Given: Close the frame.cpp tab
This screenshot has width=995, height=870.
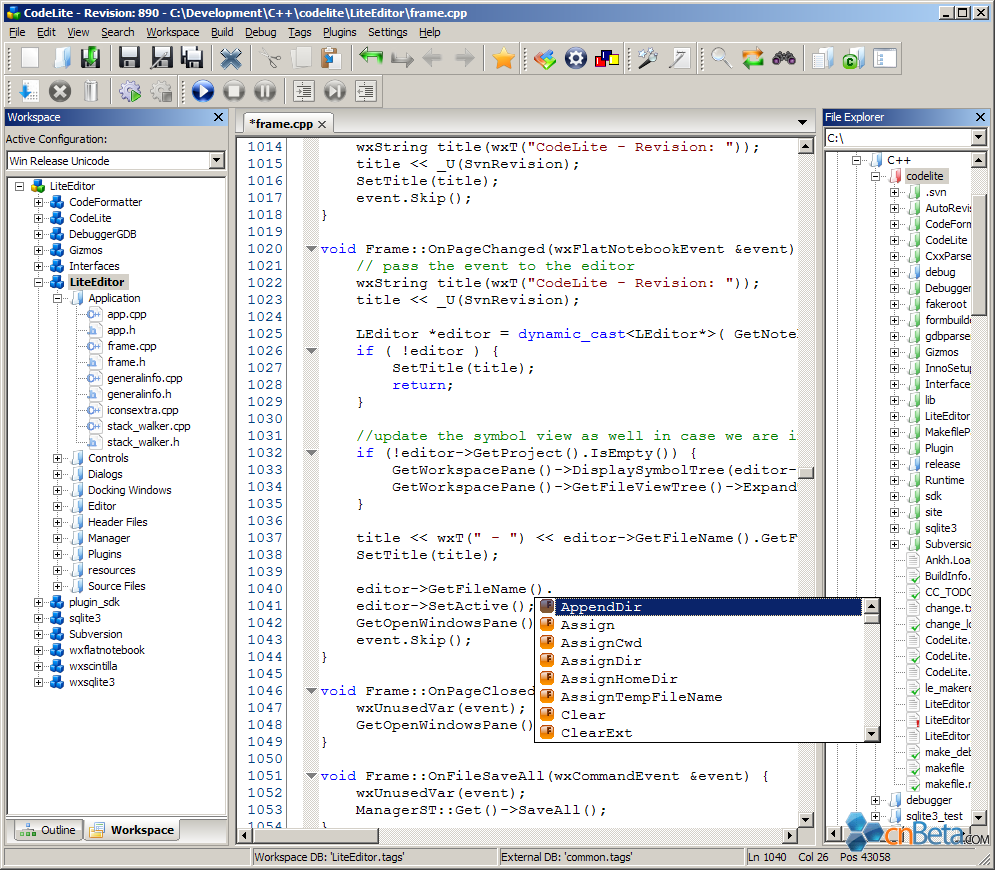Looking at the screenshot, I should click(322, 124).
